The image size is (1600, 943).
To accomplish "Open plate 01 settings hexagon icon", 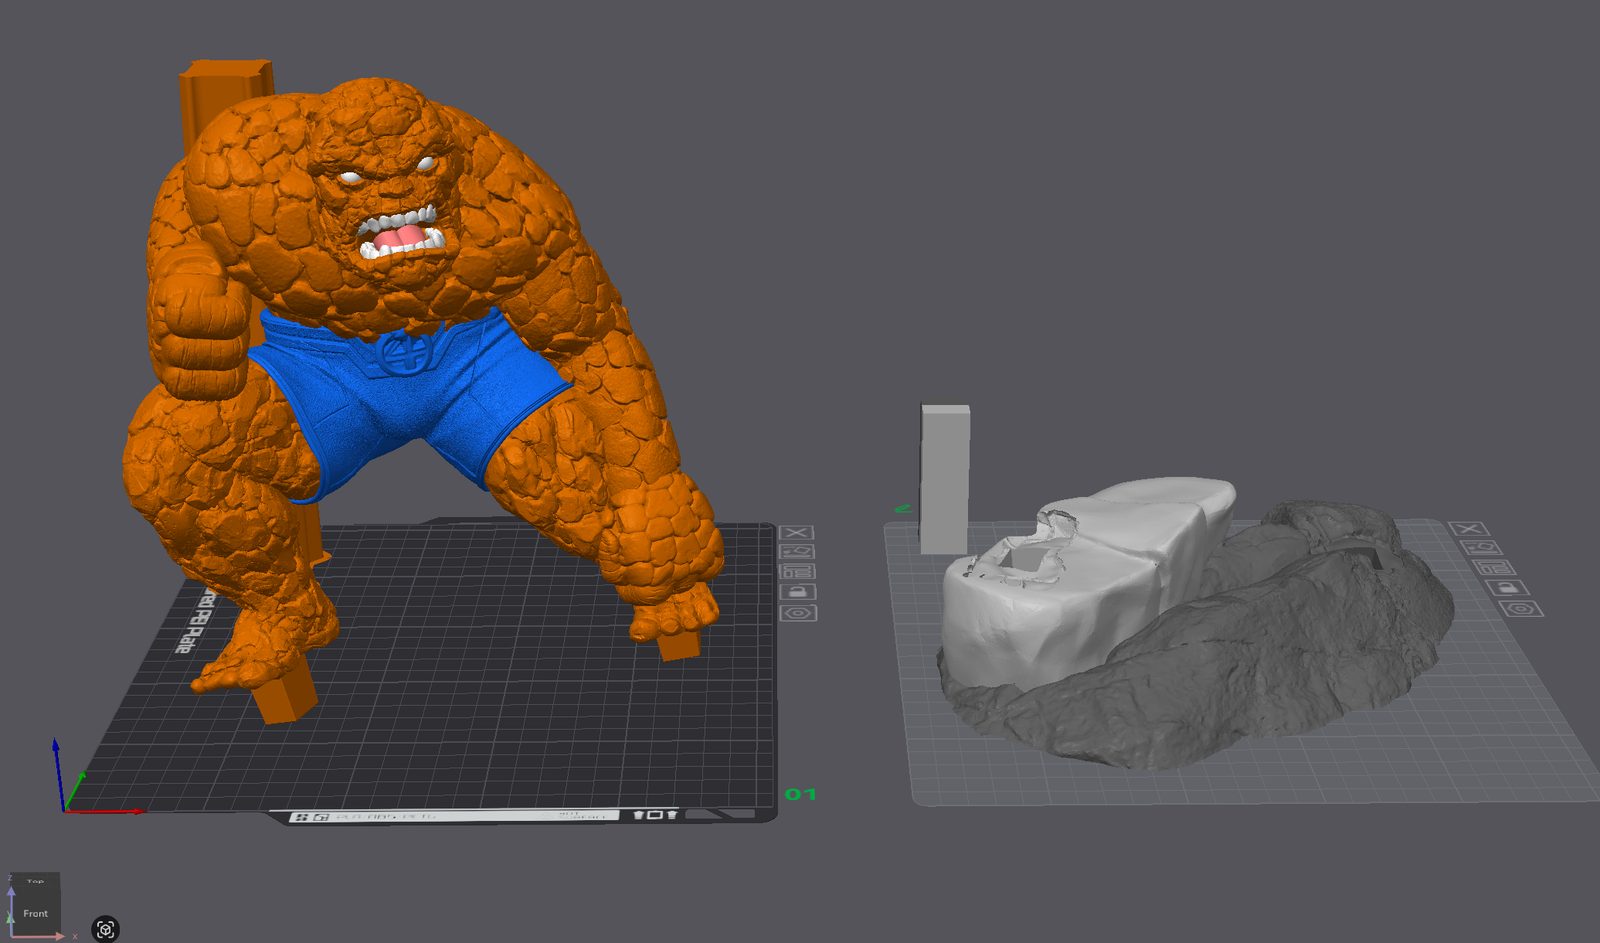I will pyautogui.click(x=798, y=613).
